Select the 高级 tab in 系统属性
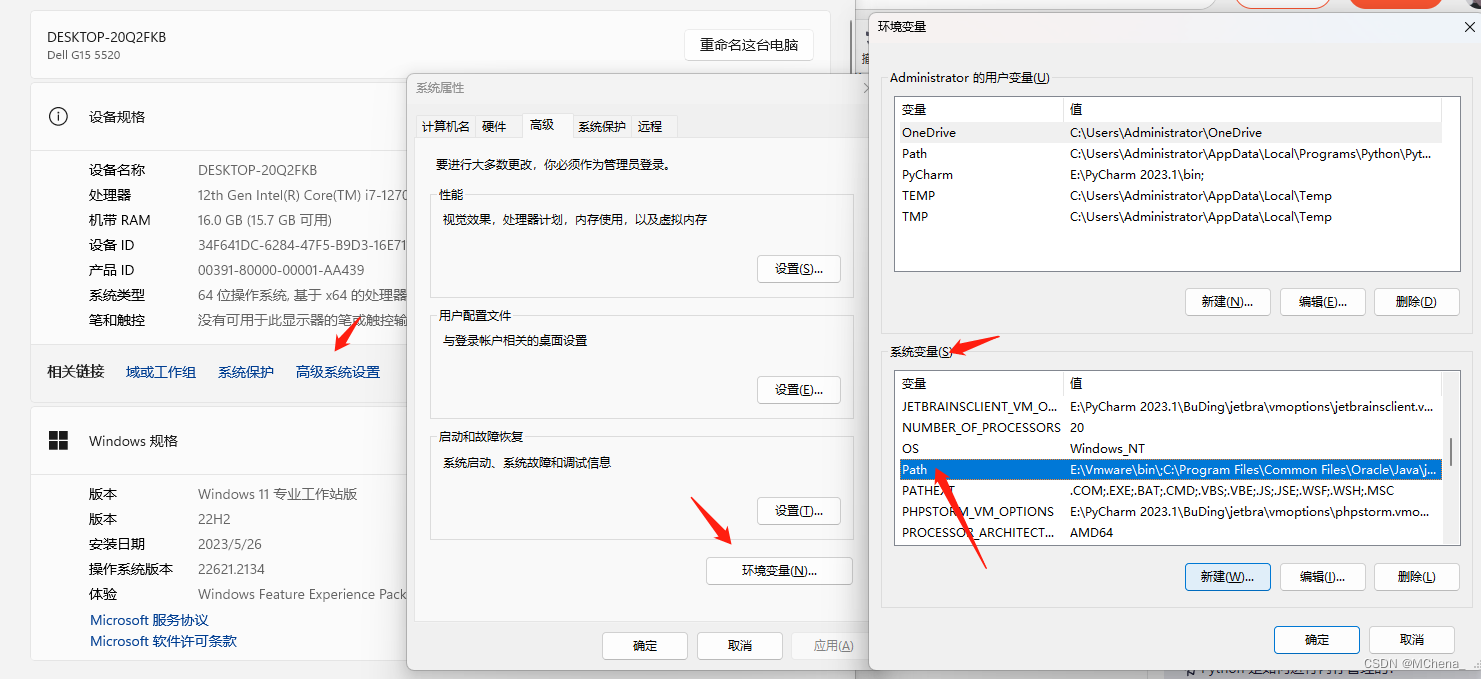Image resolution: width=1481 pixels, height=679 pixels. tap(542, 125)
